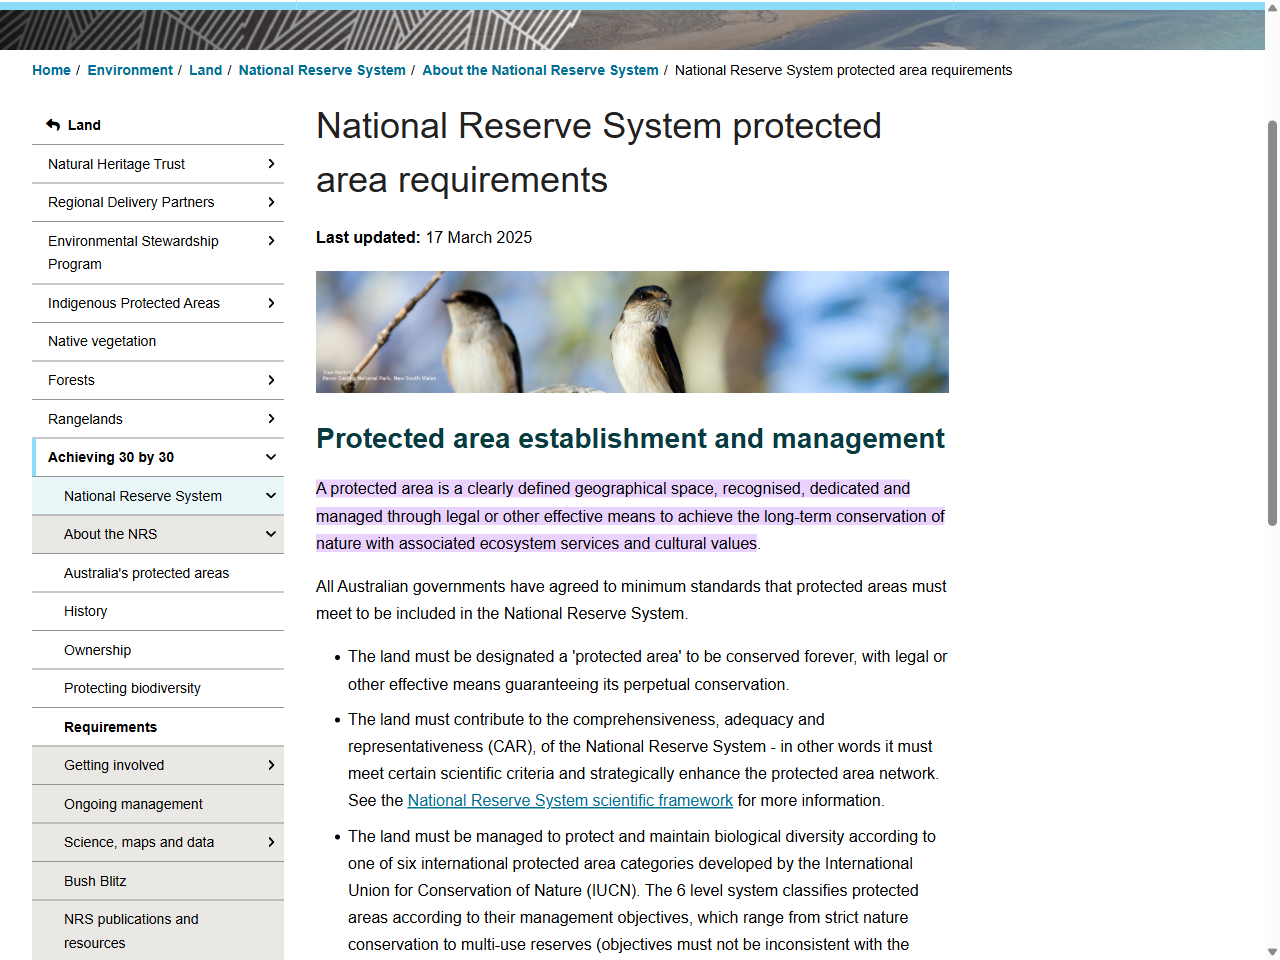This screenshot has width=1280, height=960.
Task: Expand the Natural Heritage Trust section
Action: [x=271, y=163]
